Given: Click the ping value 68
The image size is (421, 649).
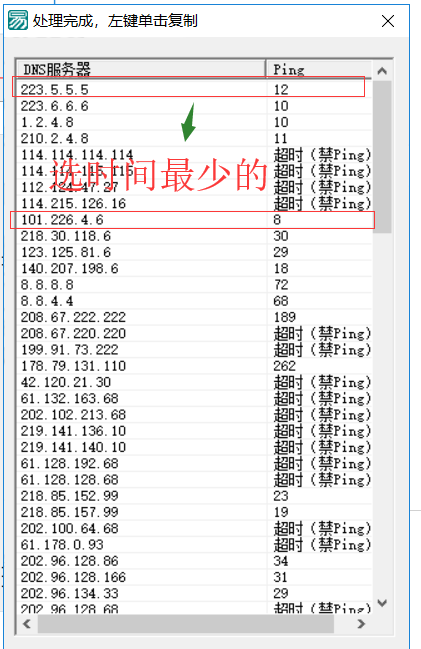Looking at the screenshot, I should [281, 301].
